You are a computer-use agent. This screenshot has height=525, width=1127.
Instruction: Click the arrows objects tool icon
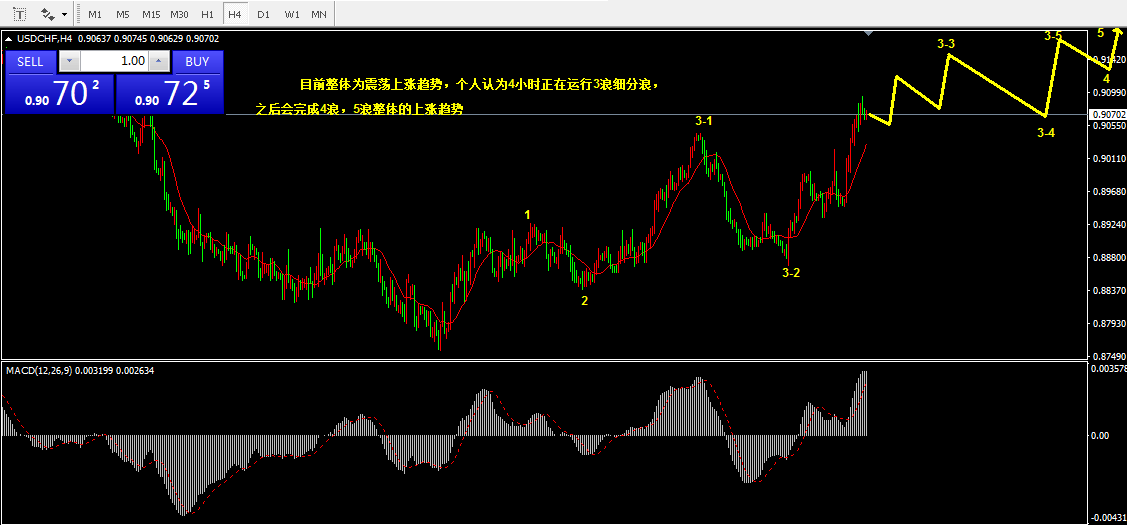(x=48, y=14)
